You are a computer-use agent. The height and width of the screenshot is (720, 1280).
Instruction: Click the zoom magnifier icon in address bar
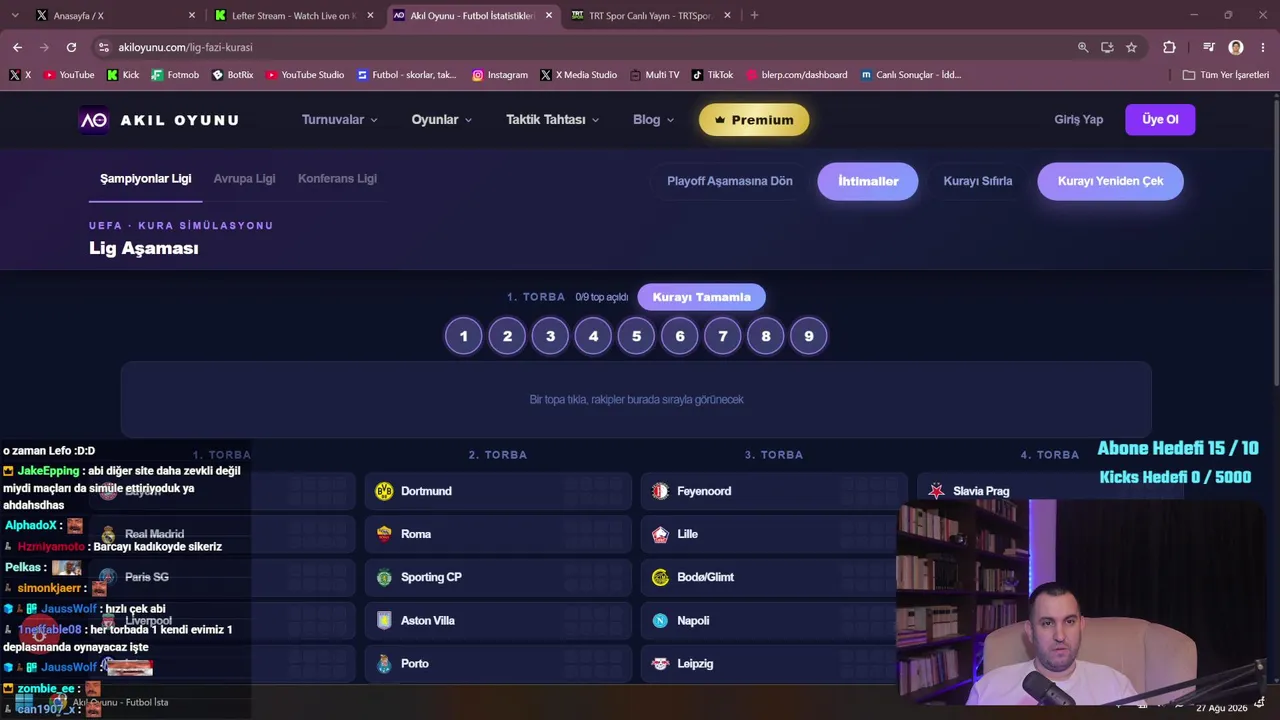[1083, 47]
